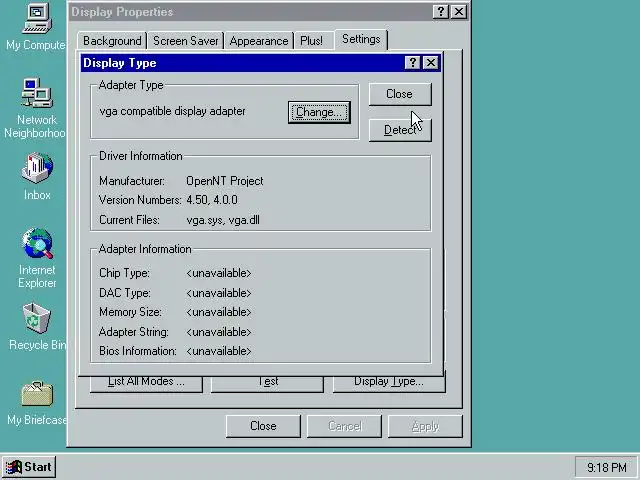Click Change... adapter type button
Viewport: 640px width, 480px height.
pos(319,112)
